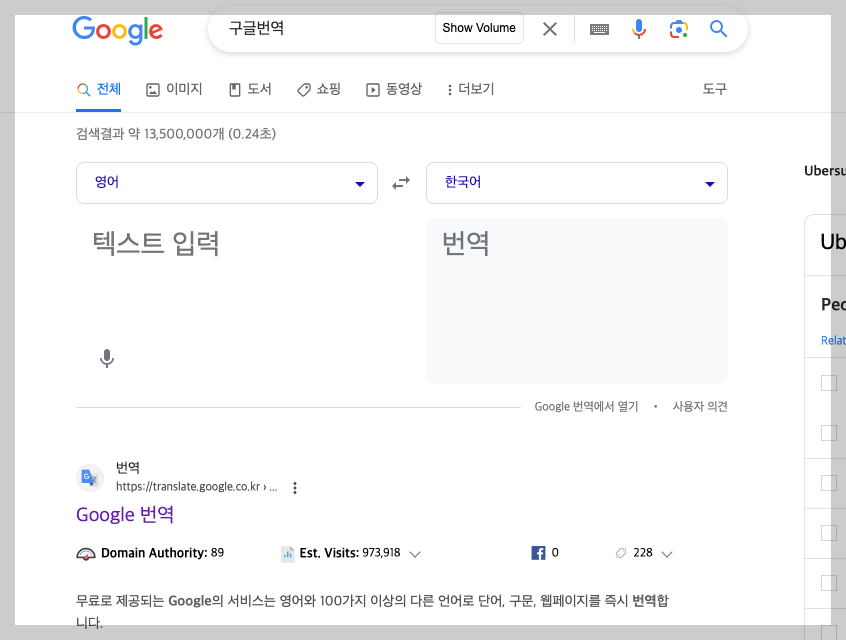Click the Google logo
The image size is (846, 640).
coord(118,30)
